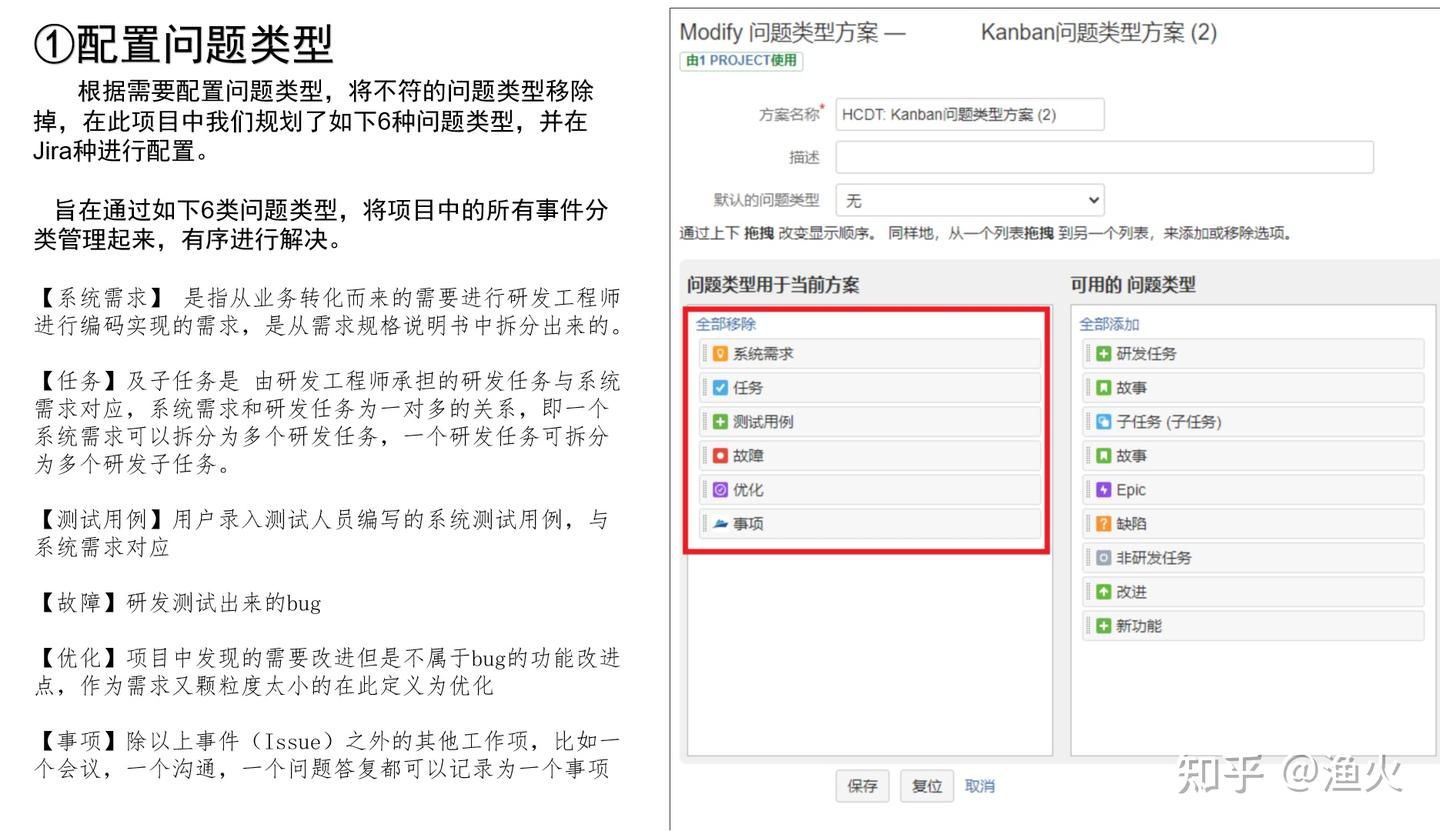Click the grey 非研发任务 icon
Image resolution: width=1440 pixels, height=831 pixels.
(x=1104, y=558)
